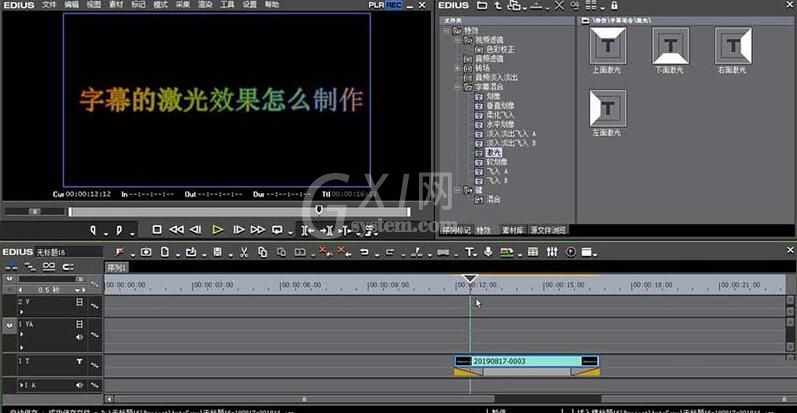Viewport: 797px width, 413px height.
Task: Click the Redo arrow in timeline toolbar
Action: tap(390, 252)
